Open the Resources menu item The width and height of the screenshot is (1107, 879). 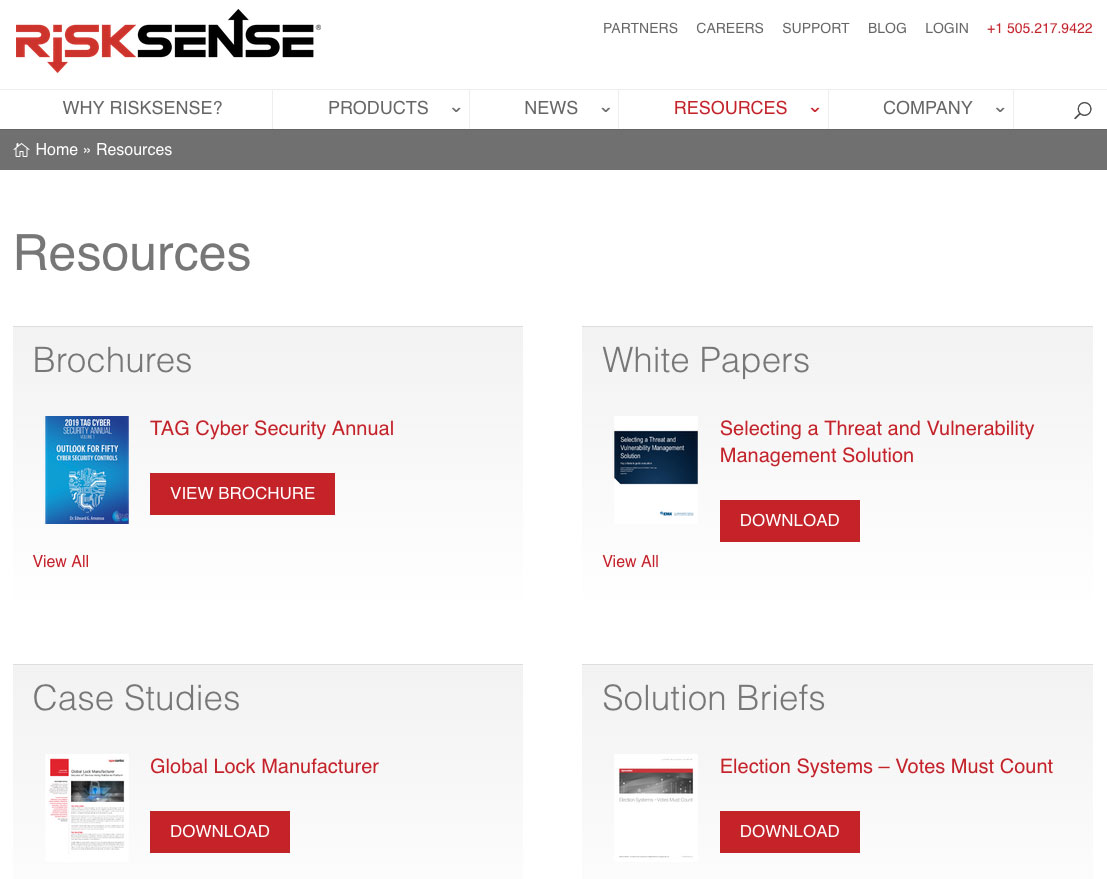(730, 108)
